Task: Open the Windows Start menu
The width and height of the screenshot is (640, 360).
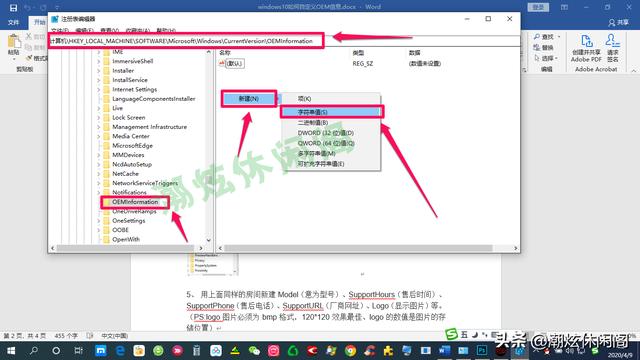Action: click(11, 351)
